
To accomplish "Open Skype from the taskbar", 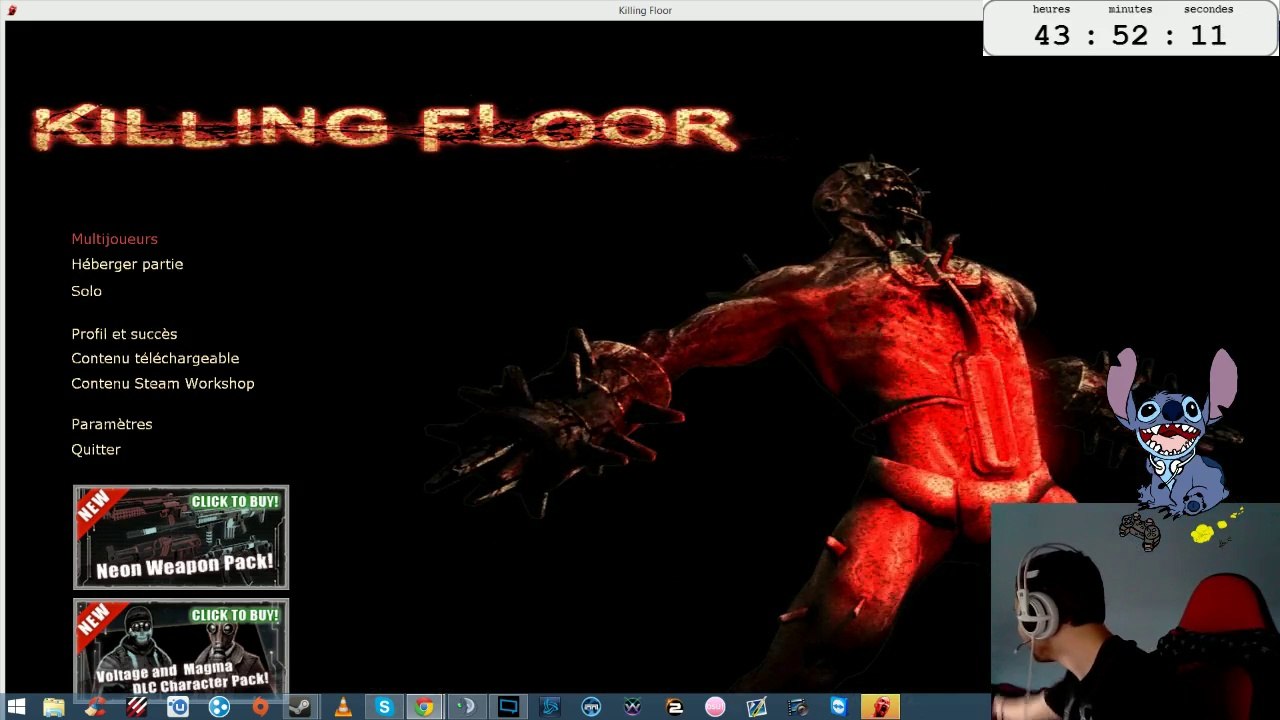I will tap(384, 707).
